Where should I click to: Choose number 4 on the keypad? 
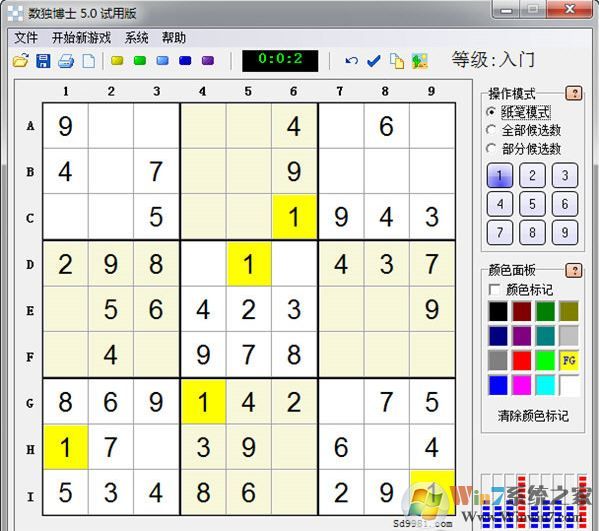[x=500, y=204]
